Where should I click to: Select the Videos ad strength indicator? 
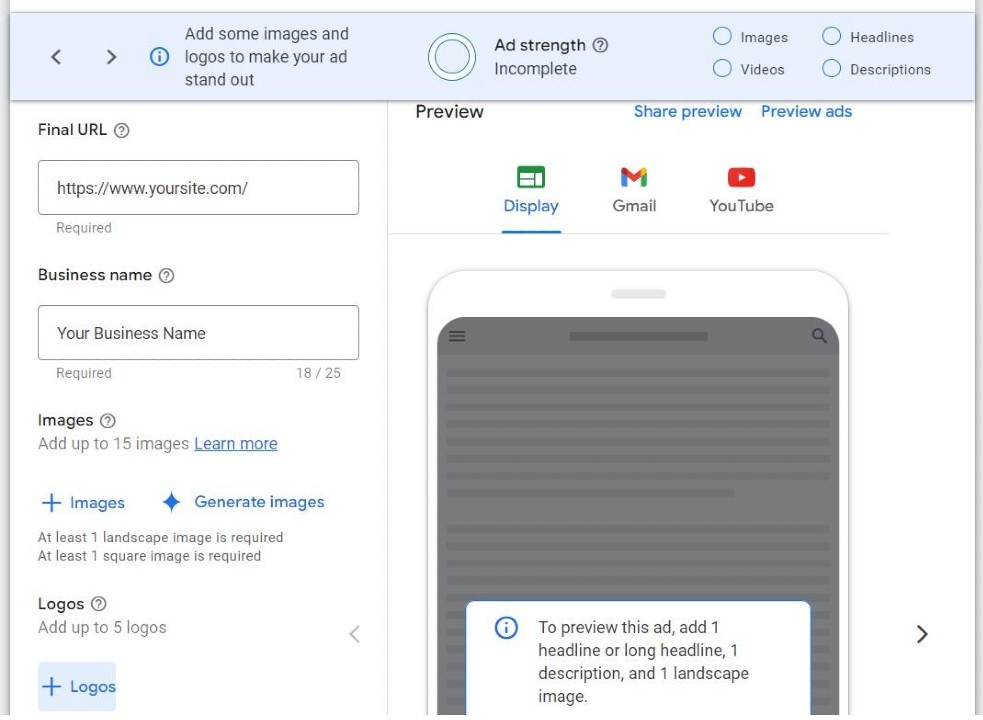pos(722,69)
